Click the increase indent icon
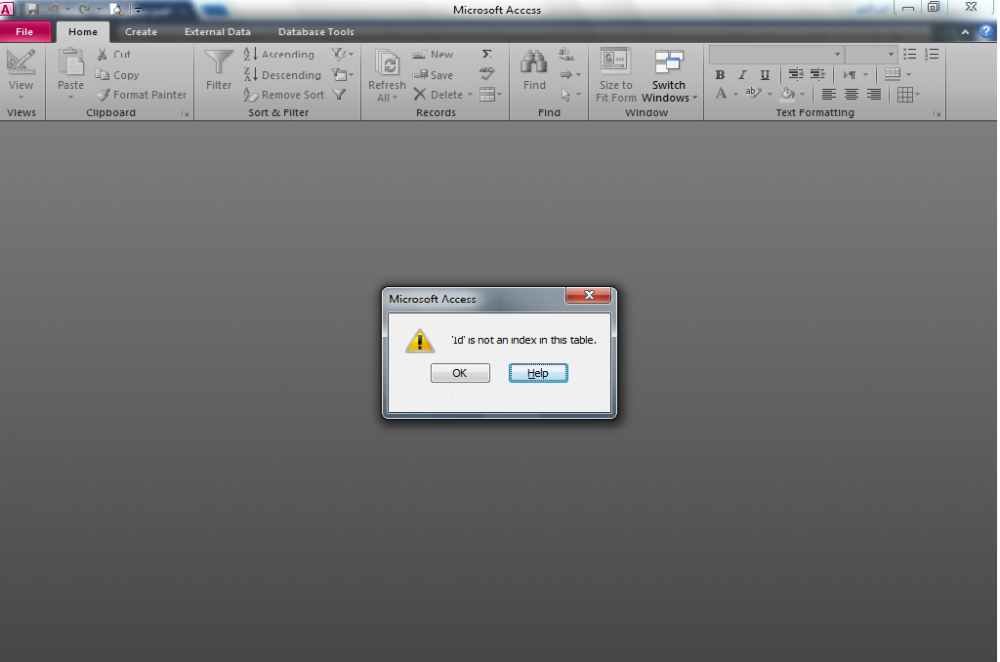This screenshot has height=662, width=1000. (x=818, y=74)
